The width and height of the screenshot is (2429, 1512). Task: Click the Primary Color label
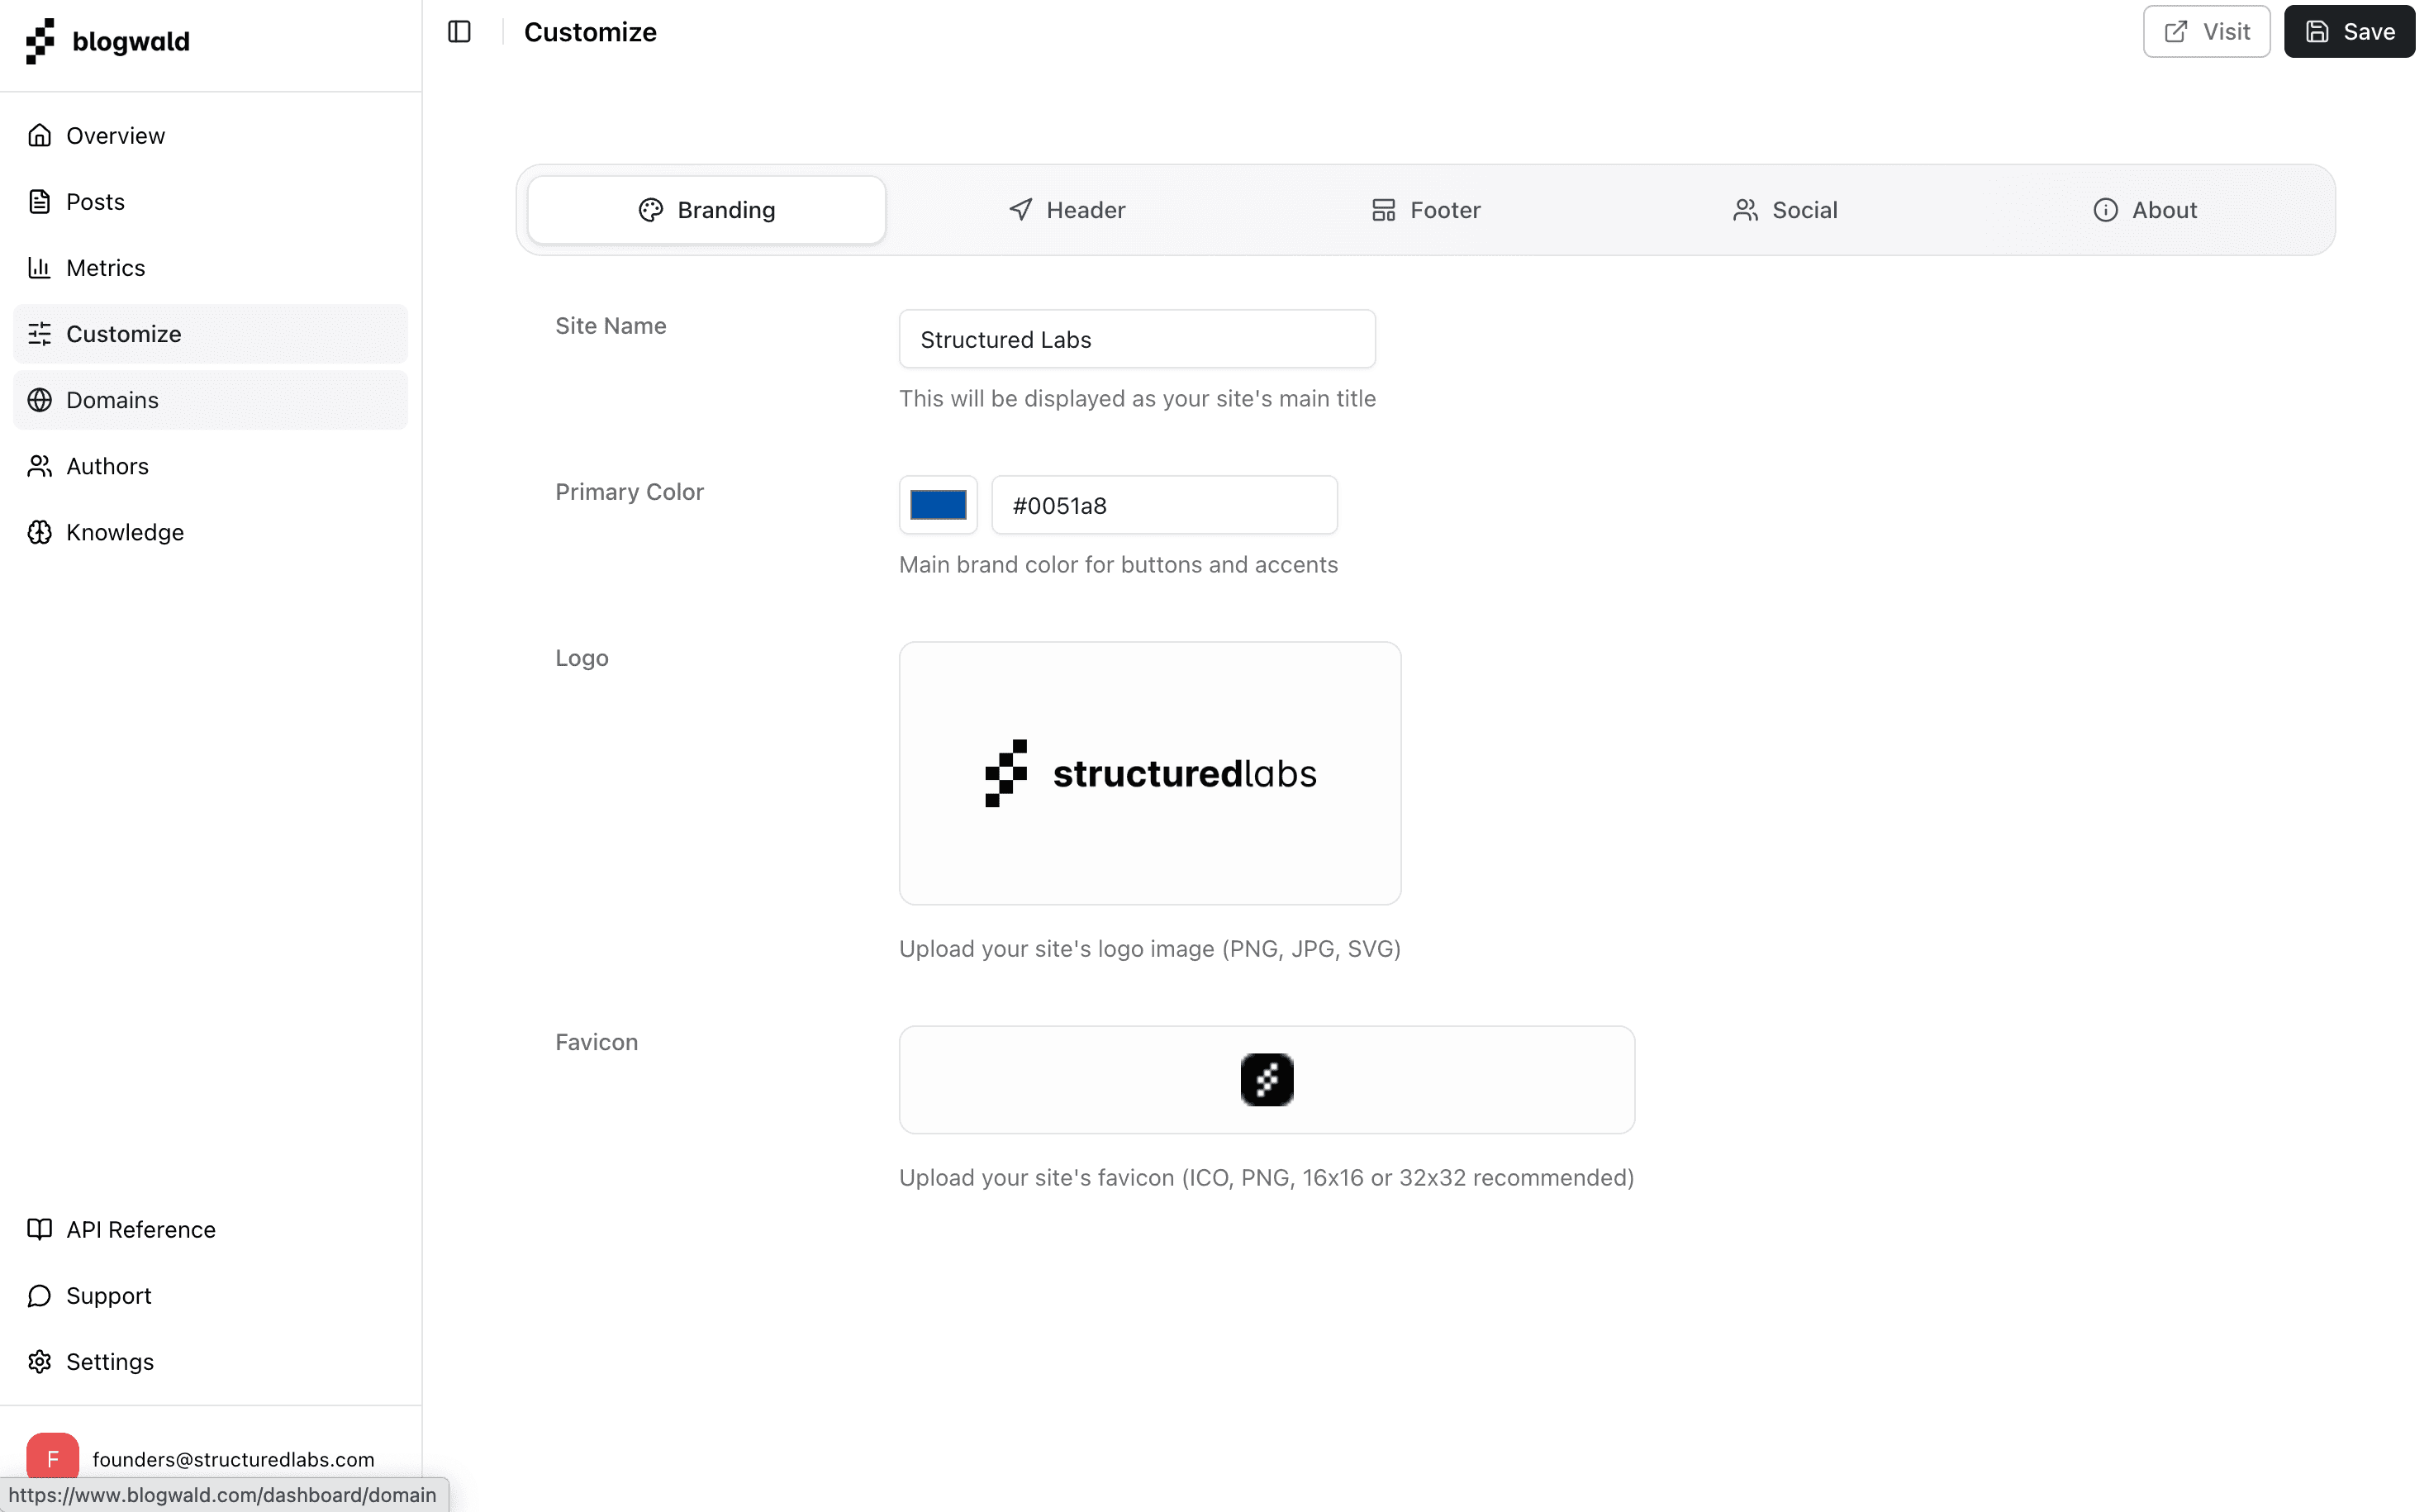tap(629, 492)
